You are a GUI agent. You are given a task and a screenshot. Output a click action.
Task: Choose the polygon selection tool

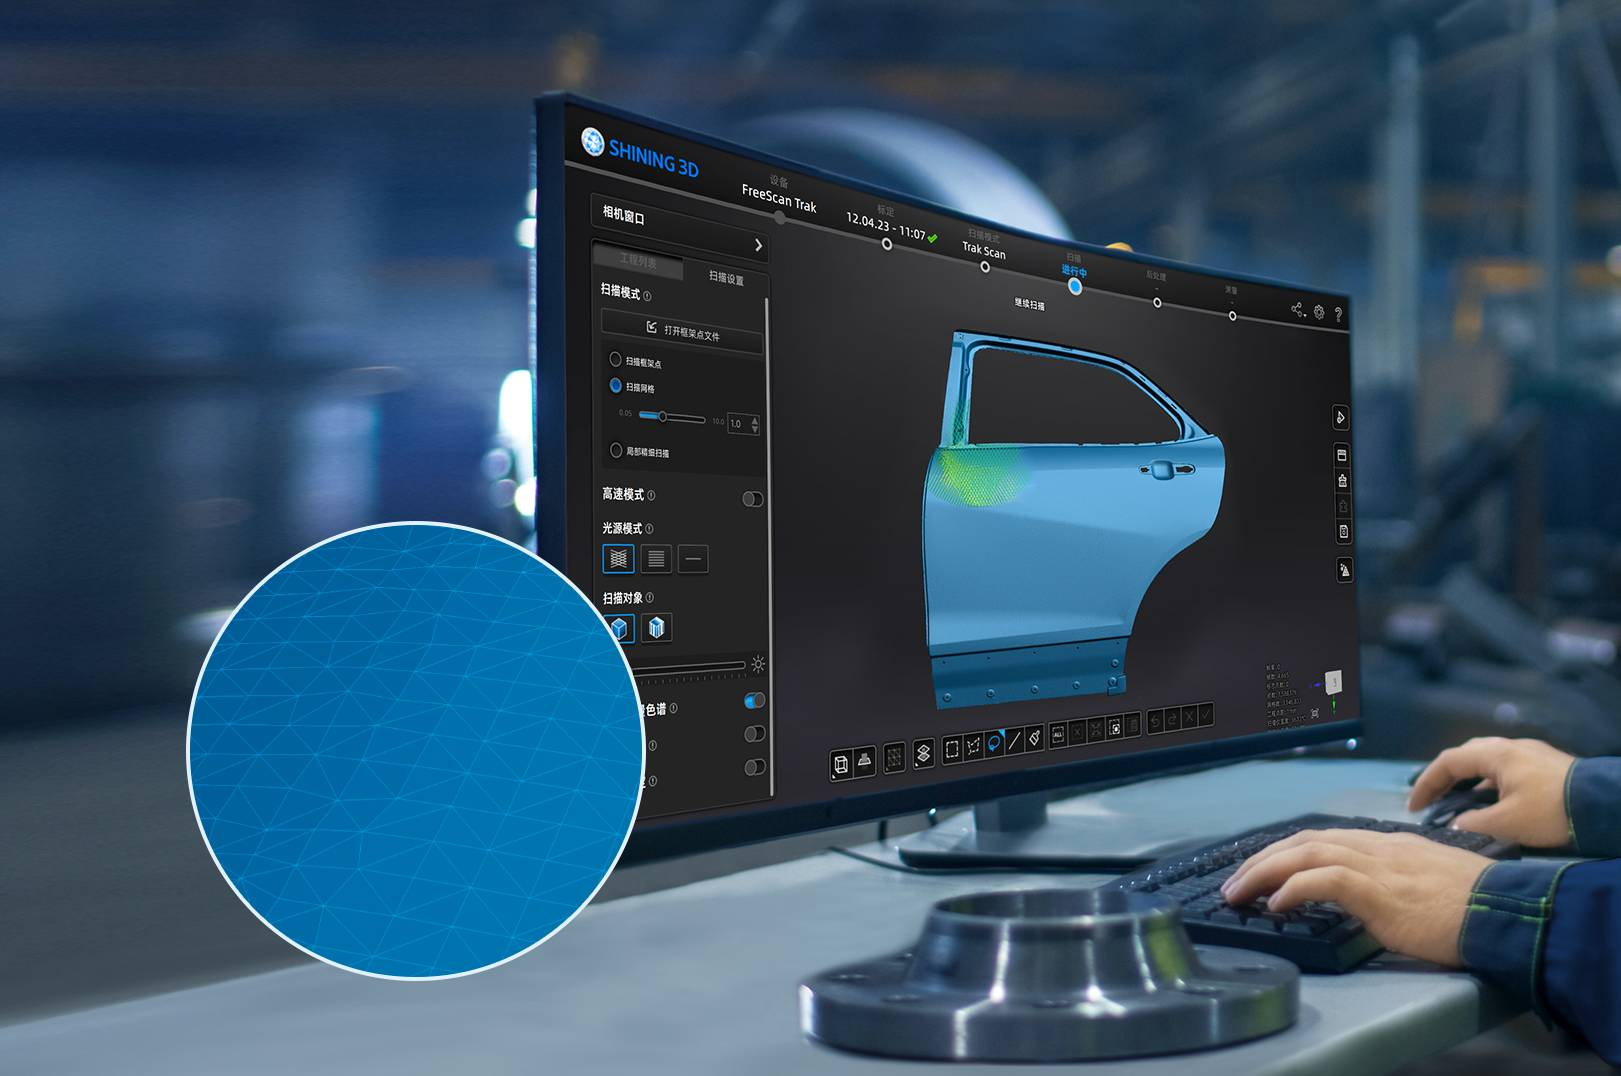tap(973, 746)
